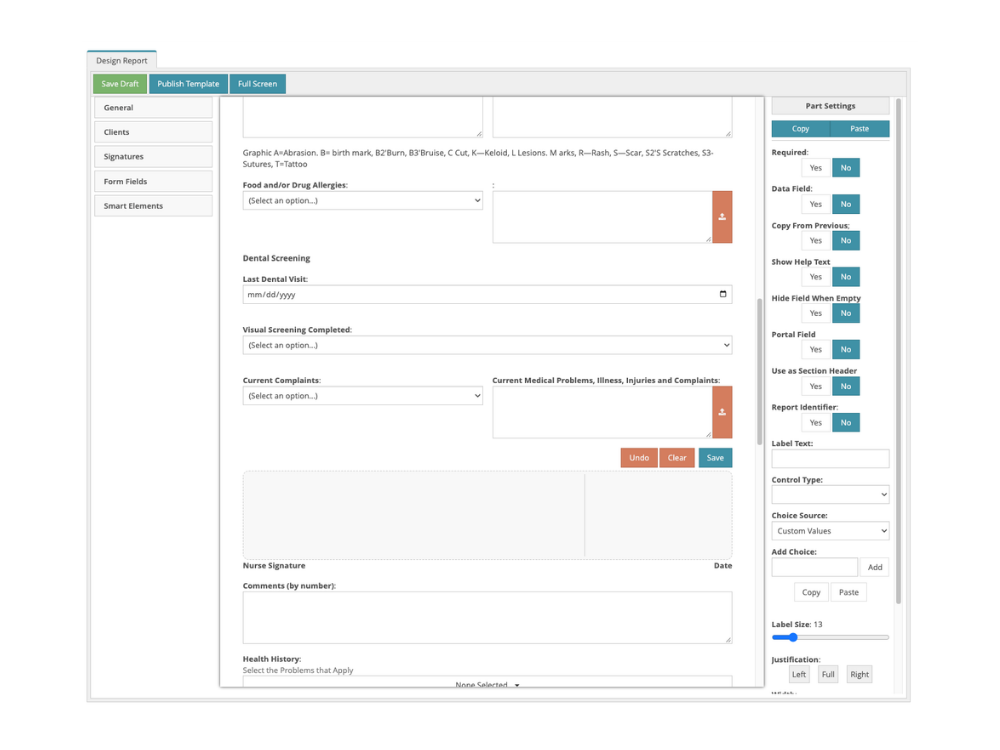Click in Comments (by number) text area
Image resolution: width=1000 pixels, height=750 pixels.
point(487,617)
